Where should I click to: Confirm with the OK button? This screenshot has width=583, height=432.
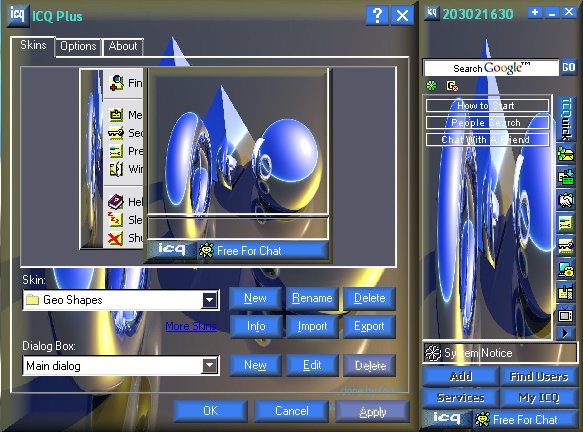coord(210,411)
